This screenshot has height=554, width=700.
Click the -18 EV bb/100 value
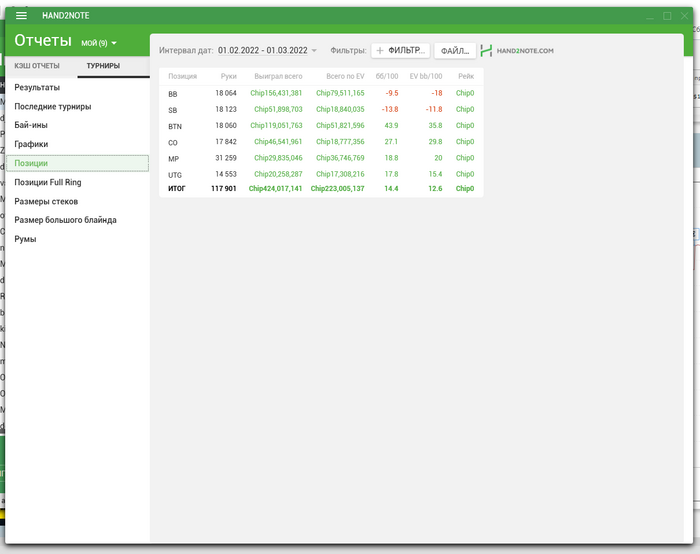point(437,93)
